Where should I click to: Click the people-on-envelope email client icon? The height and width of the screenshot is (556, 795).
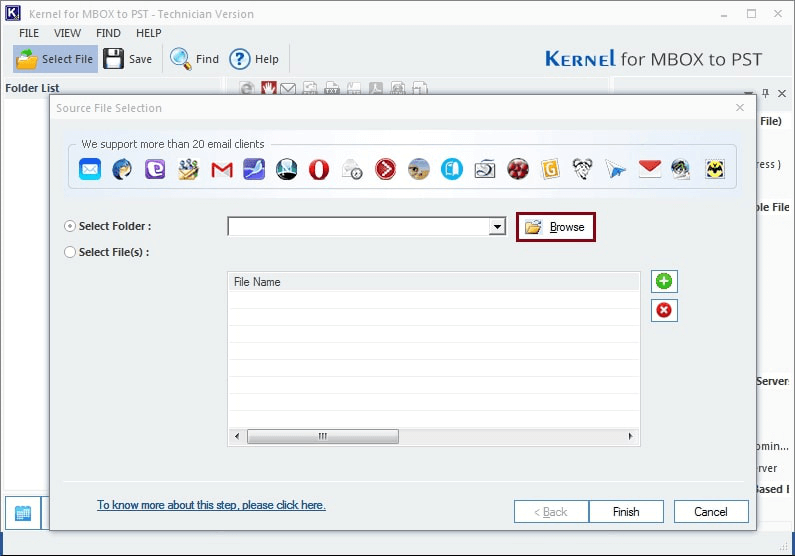coord(188,169)
